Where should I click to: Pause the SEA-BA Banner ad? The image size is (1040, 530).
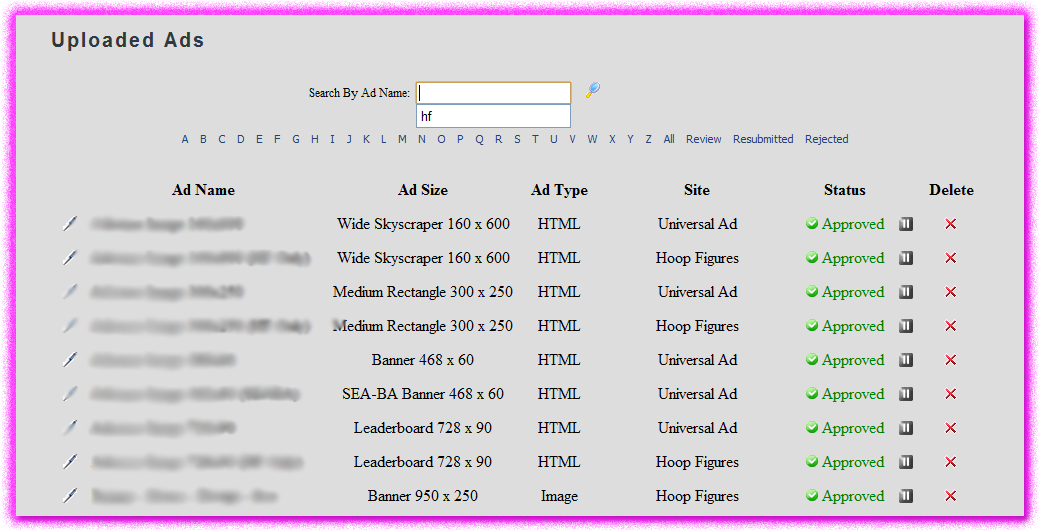pos(906,394)
